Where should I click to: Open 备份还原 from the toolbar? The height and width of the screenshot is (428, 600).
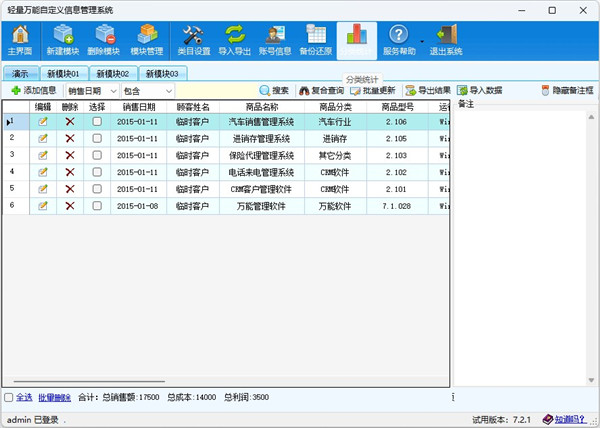pyautogui.click(x=316, y=40)
